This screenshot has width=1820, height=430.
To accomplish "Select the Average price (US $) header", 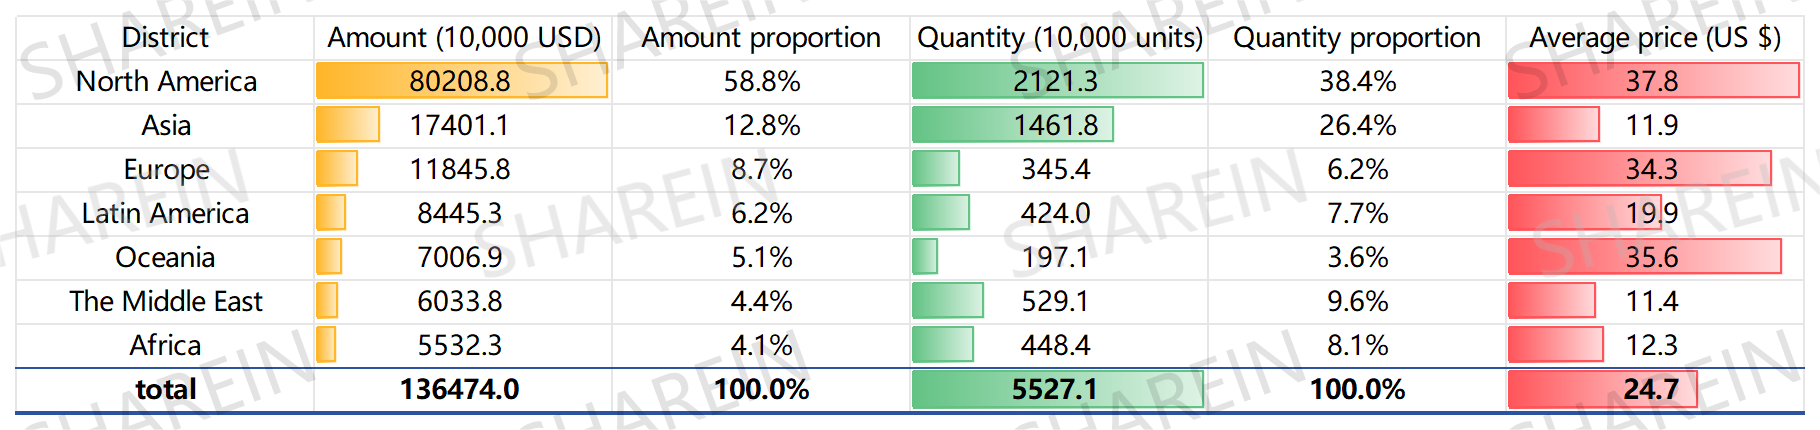I will pos(1655,38).
